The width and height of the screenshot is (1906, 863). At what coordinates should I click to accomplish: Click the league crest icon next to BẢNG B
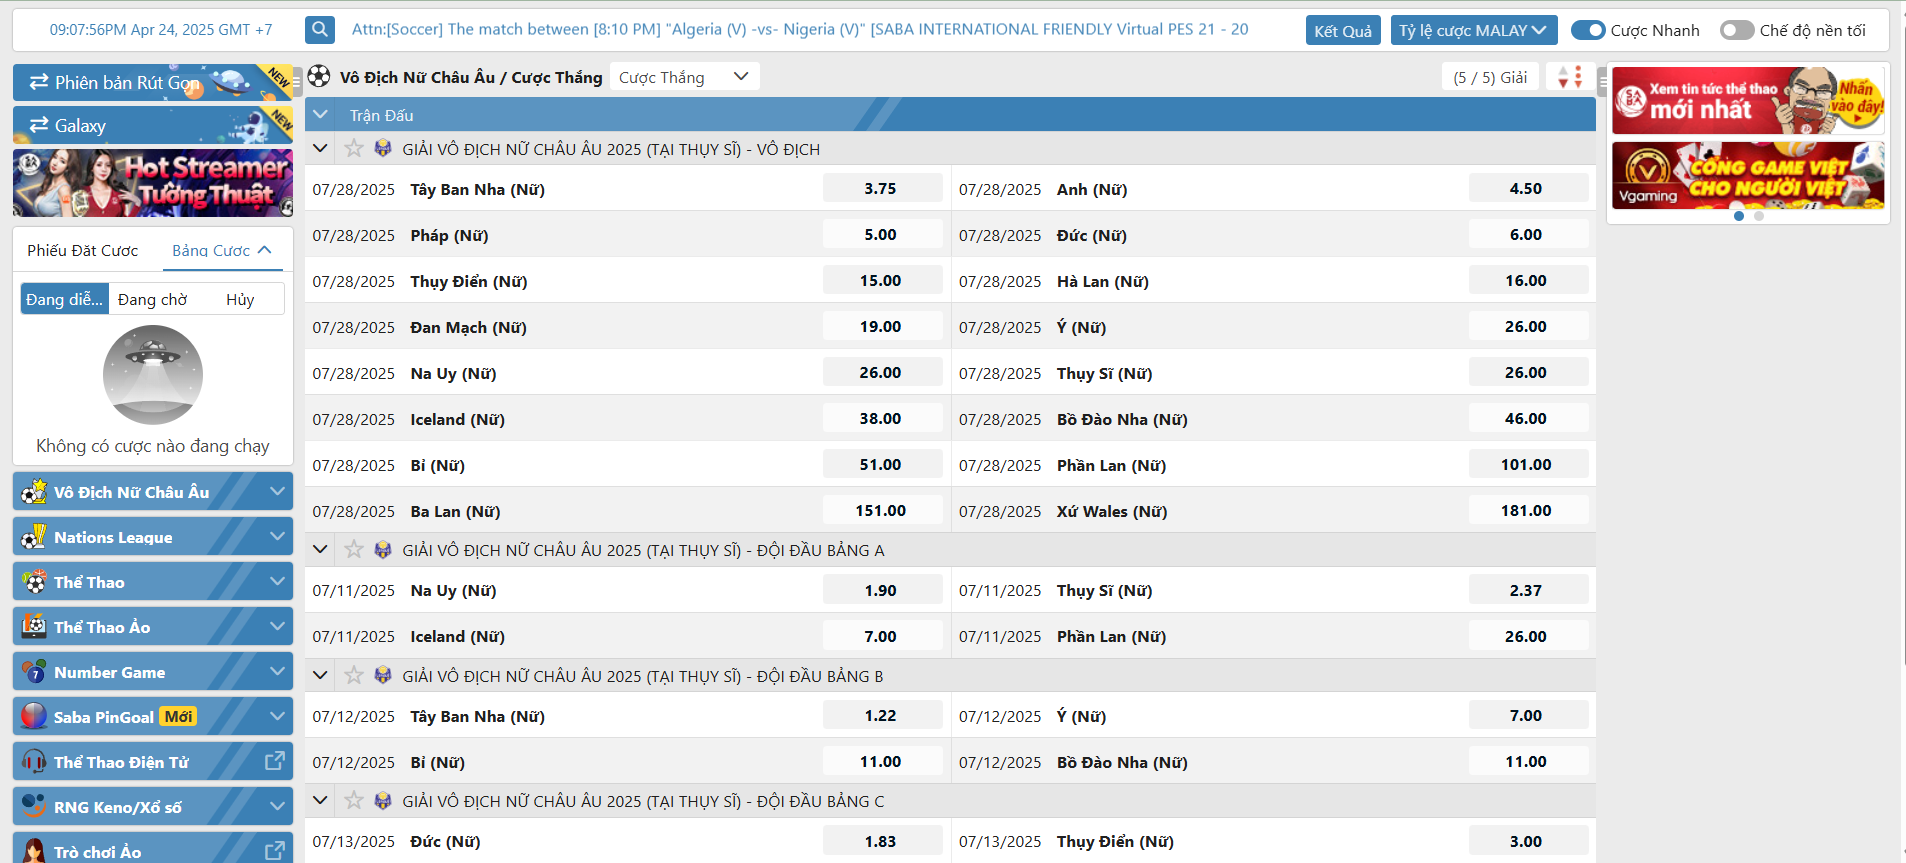[x=383, y=676]
